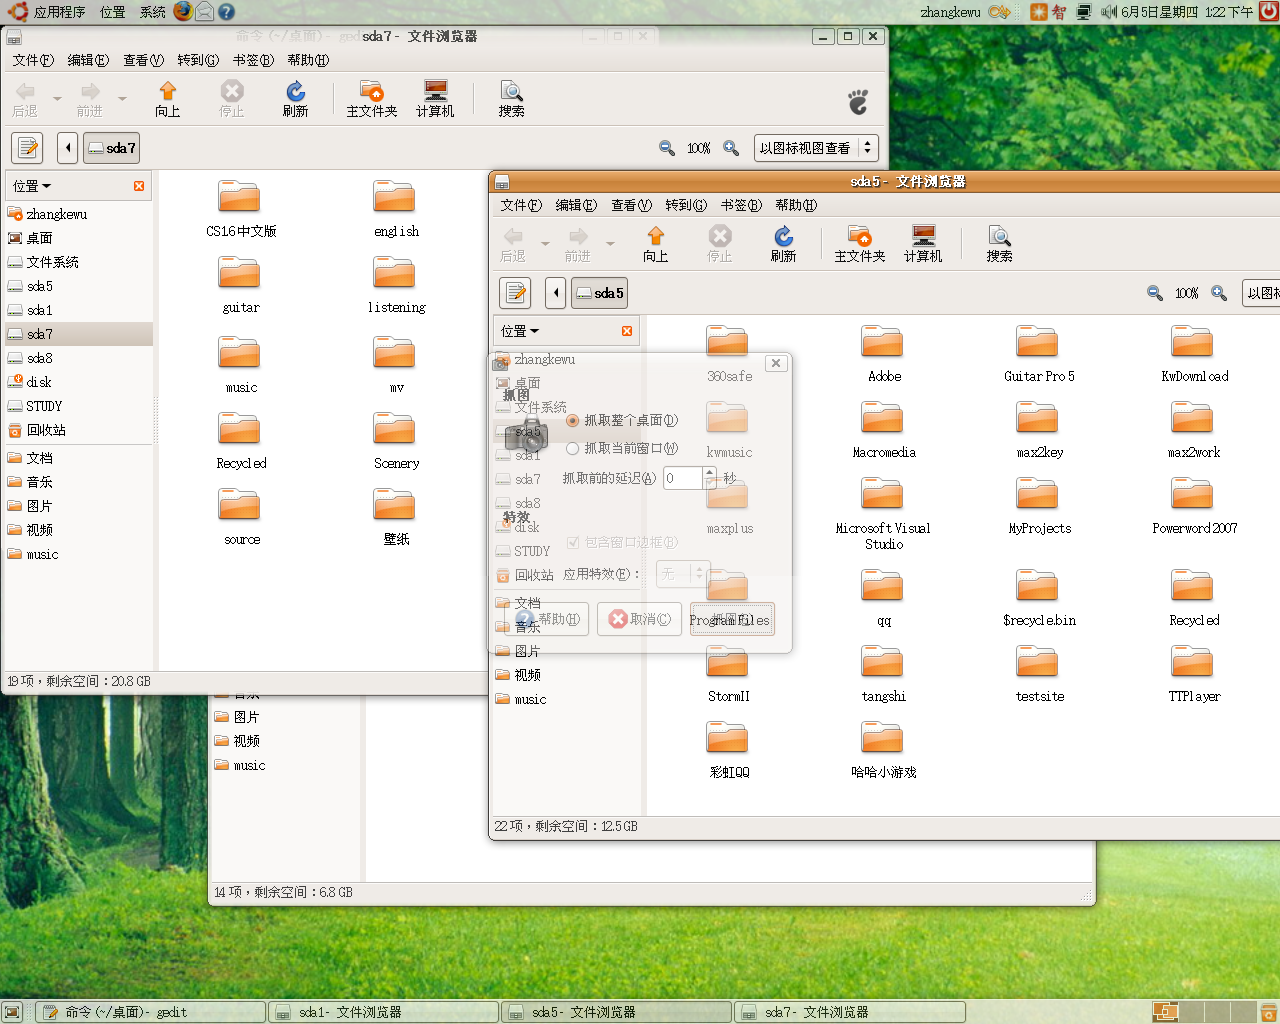1280x1024 pixels.
Task: Increase delay seconds with stepper up arrow
Action: 710,472
